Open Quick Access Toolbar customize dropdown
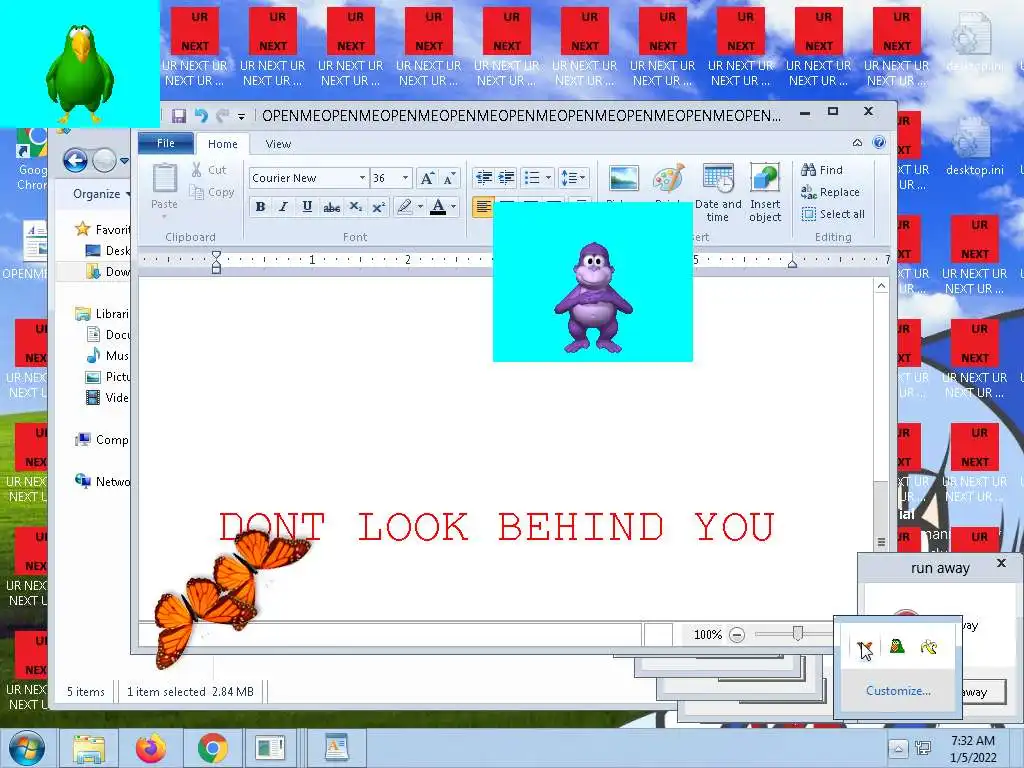This screenshot has width=1024, height=768. click(241, 117)
